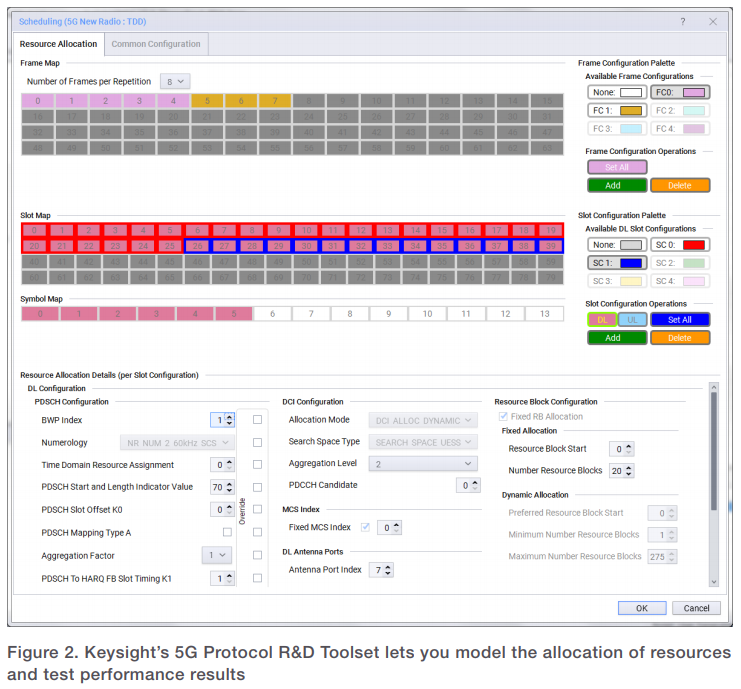Image resolution: width=741 pixels, height=689 pixels.
Task: Open Number of Frames per Repetition dropdown
Action: point(176,81)
